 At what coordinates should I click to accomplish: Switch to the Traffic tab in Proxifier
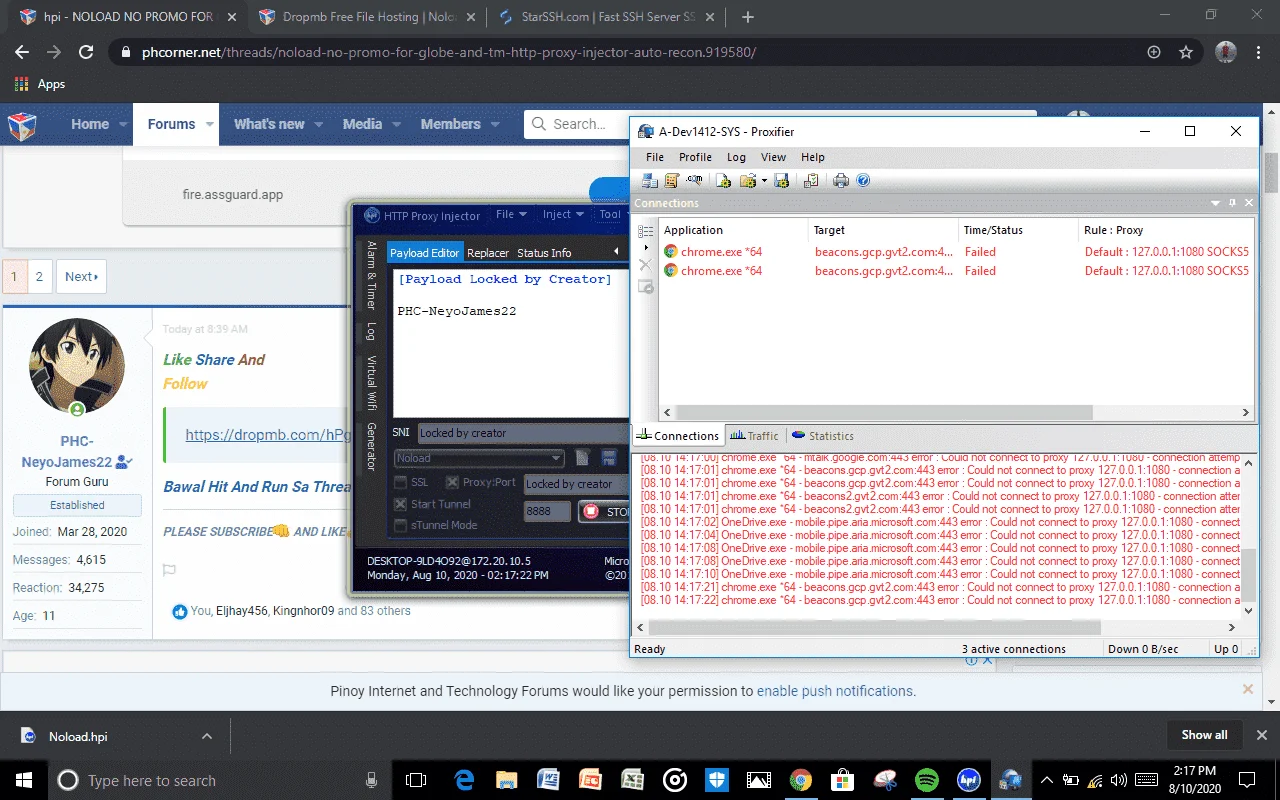[754, 436]
